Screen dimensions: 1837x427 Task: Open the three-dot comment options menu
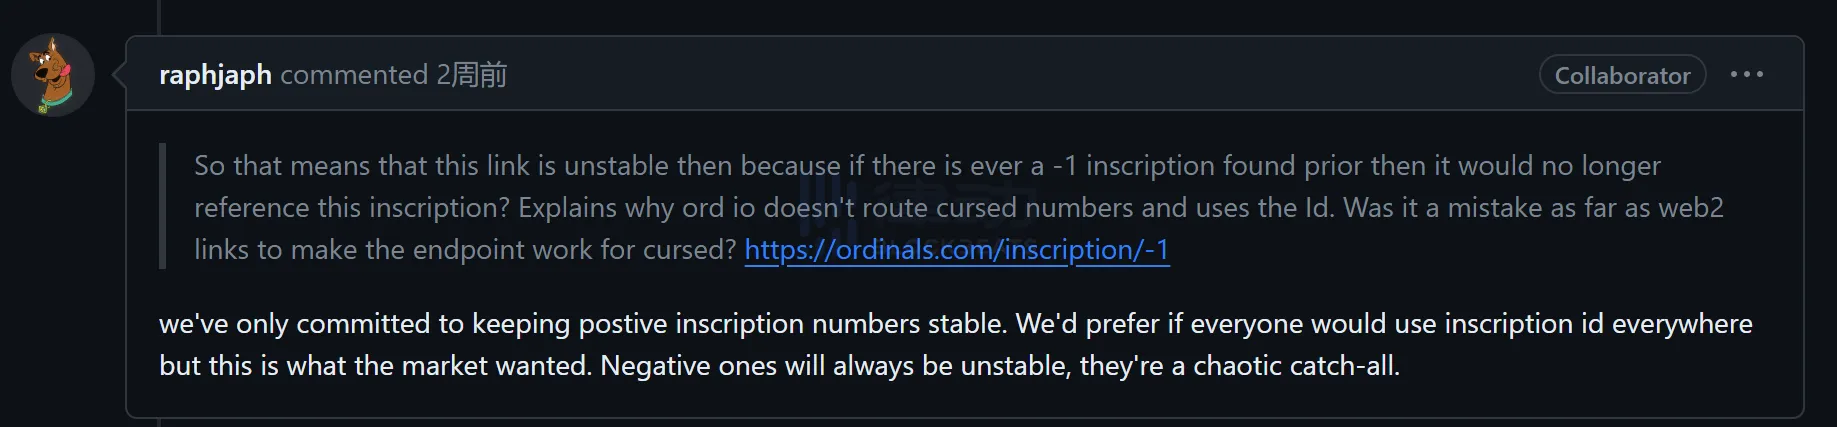coord(1746,75)
